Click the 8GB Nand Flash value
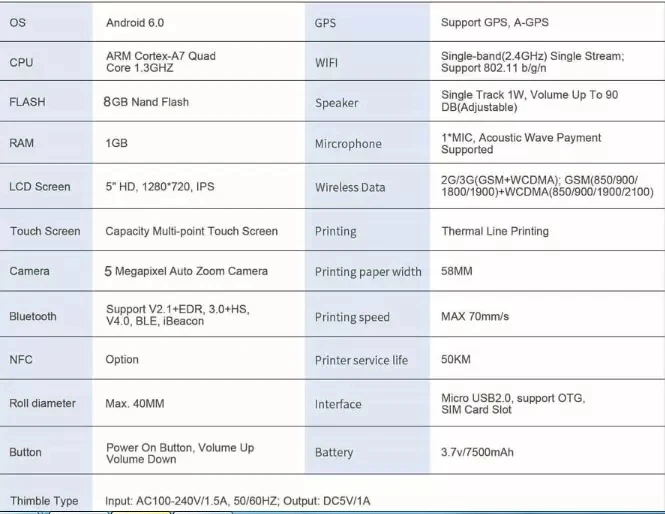Viewport: 665px width, 514px height. 146,102
